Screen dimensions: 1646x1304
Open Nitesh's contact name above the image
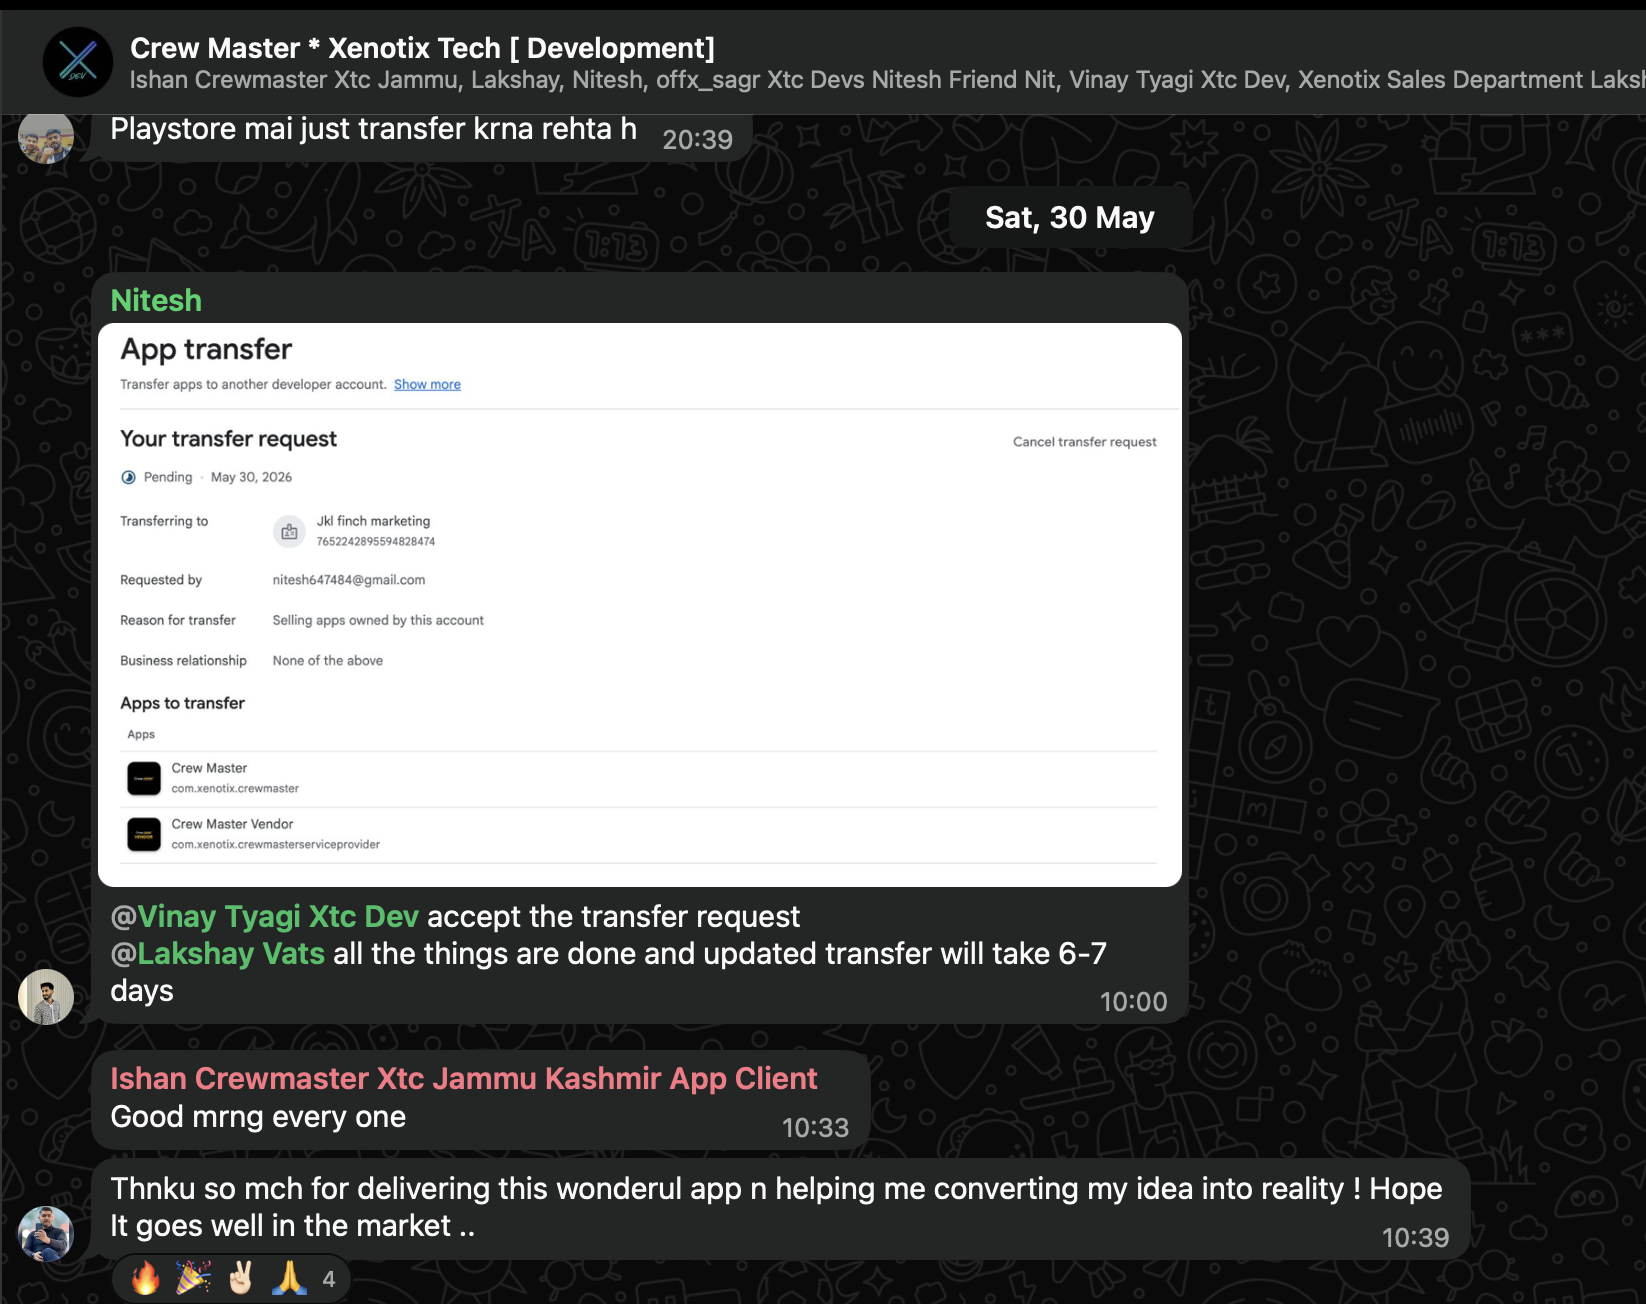156,300
